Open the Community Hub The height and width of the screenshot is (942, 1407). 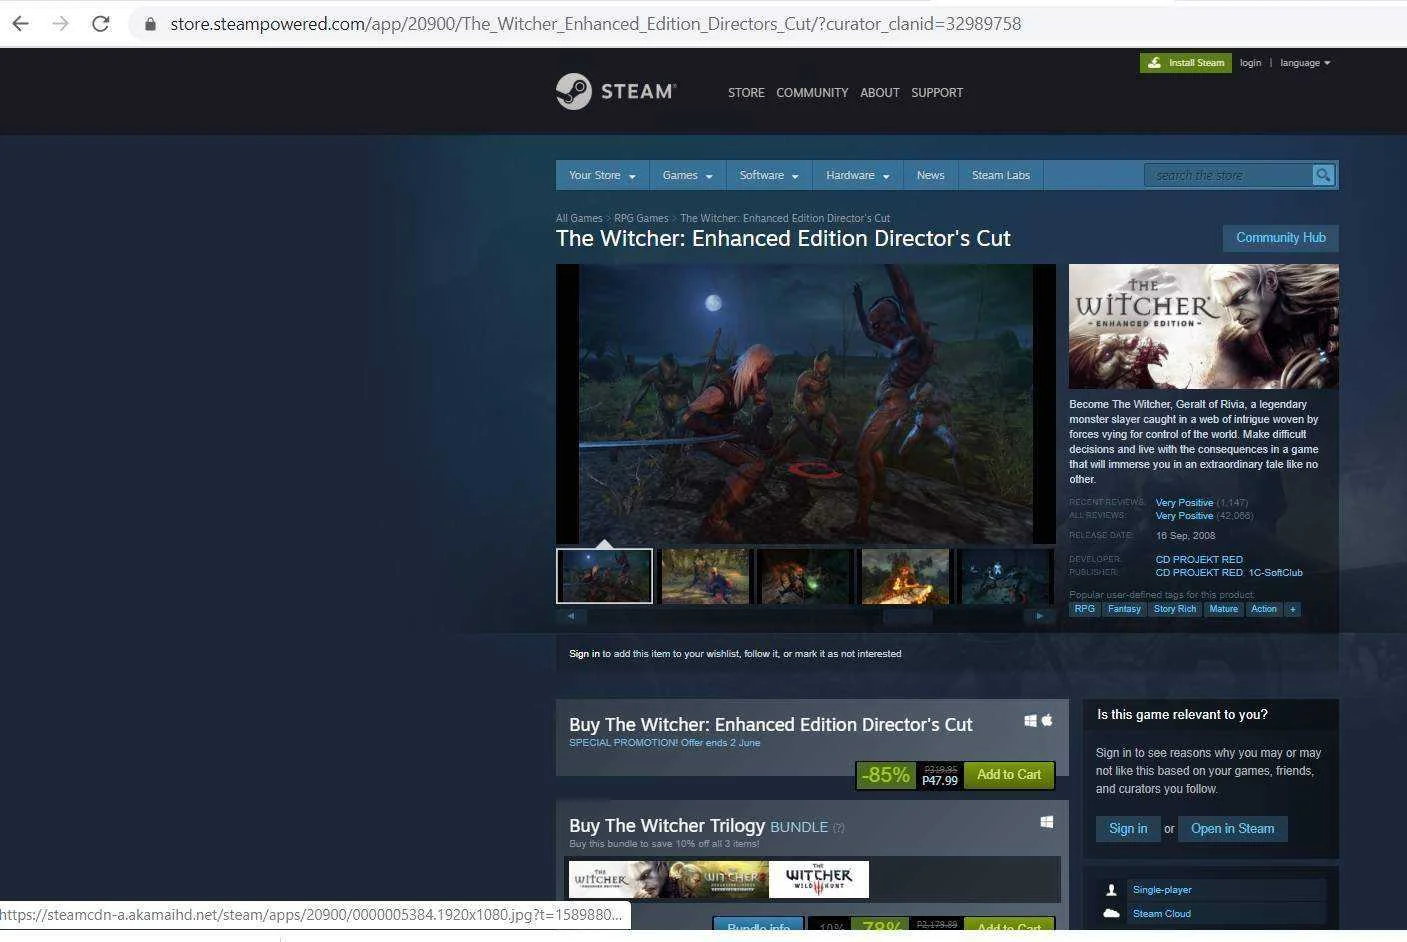click(x=1281, y=238)
